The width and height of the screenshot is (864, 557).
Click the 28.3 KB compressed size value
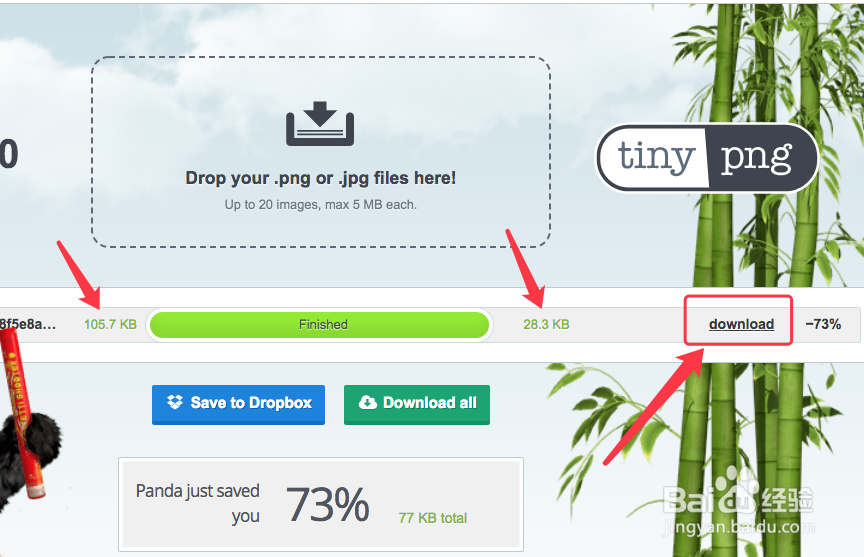coord(546,325)
